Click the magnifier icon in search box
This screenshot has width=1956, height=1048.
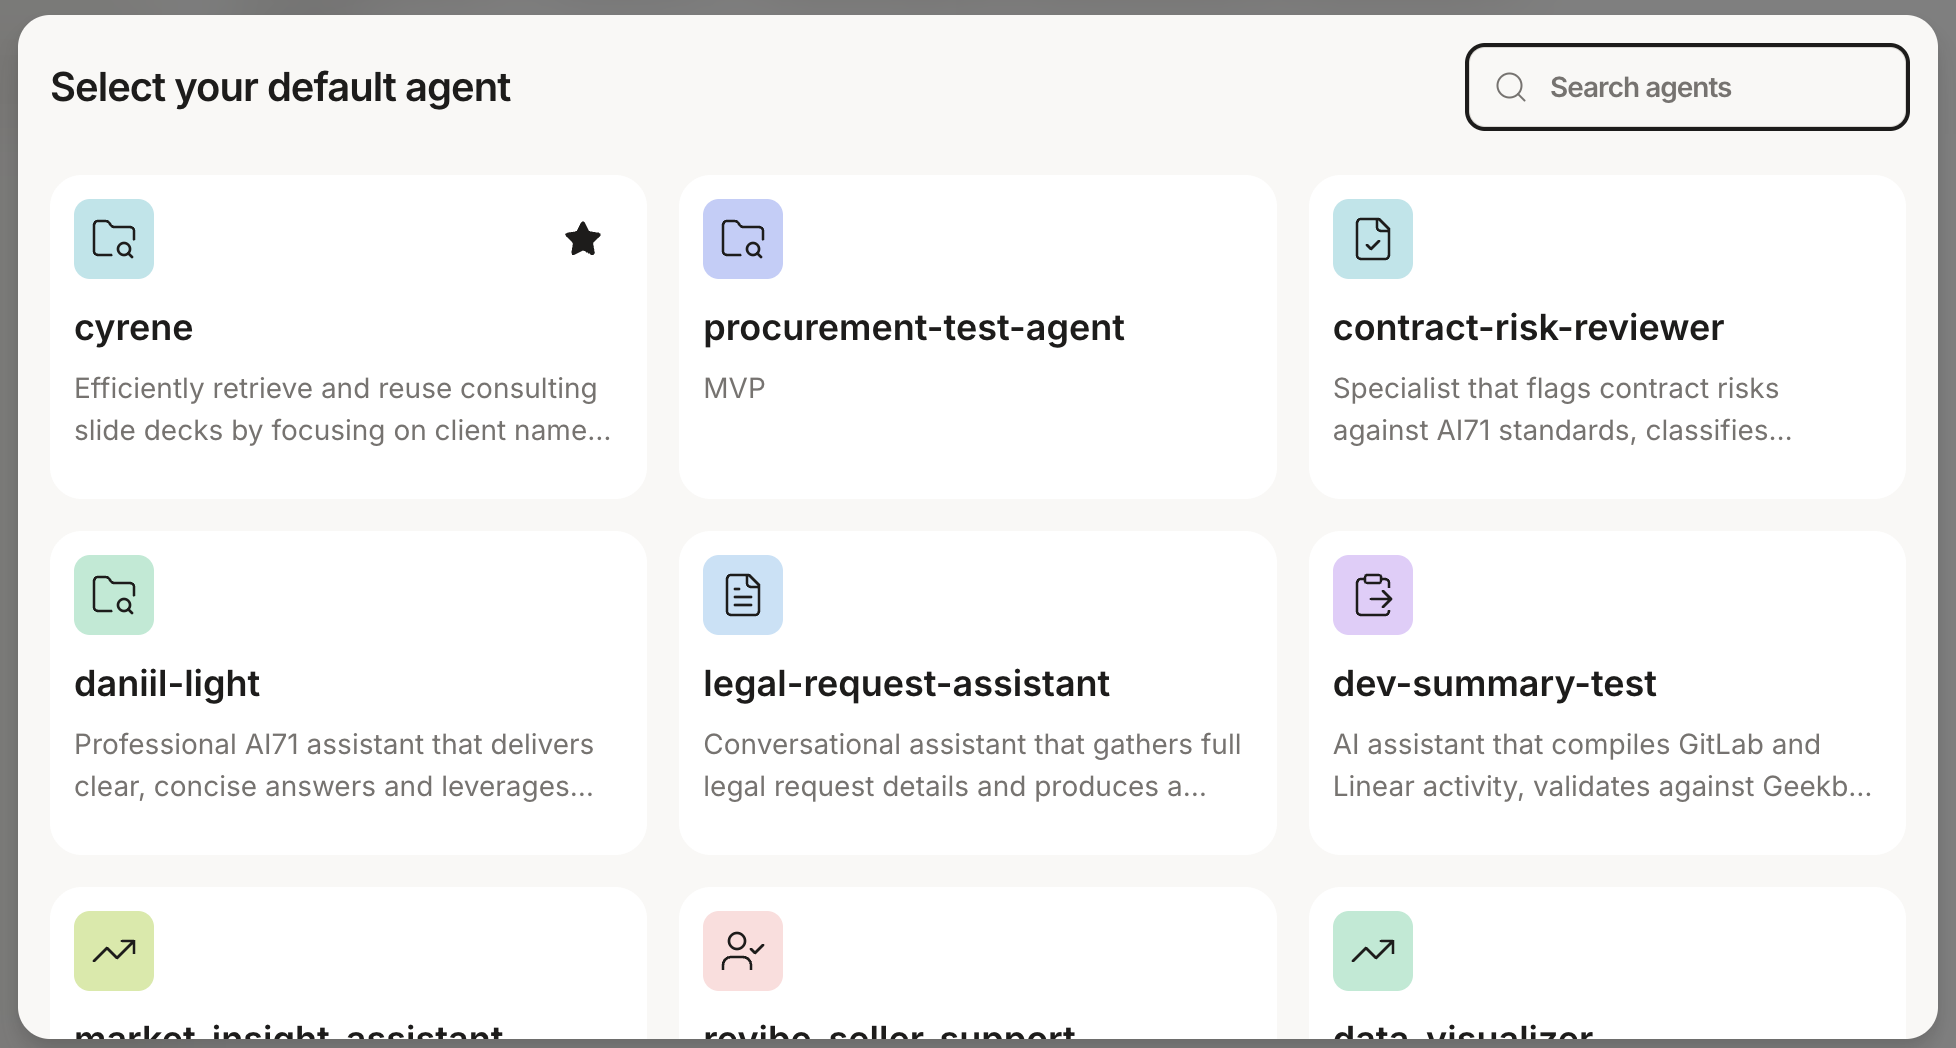point(1511,87)
